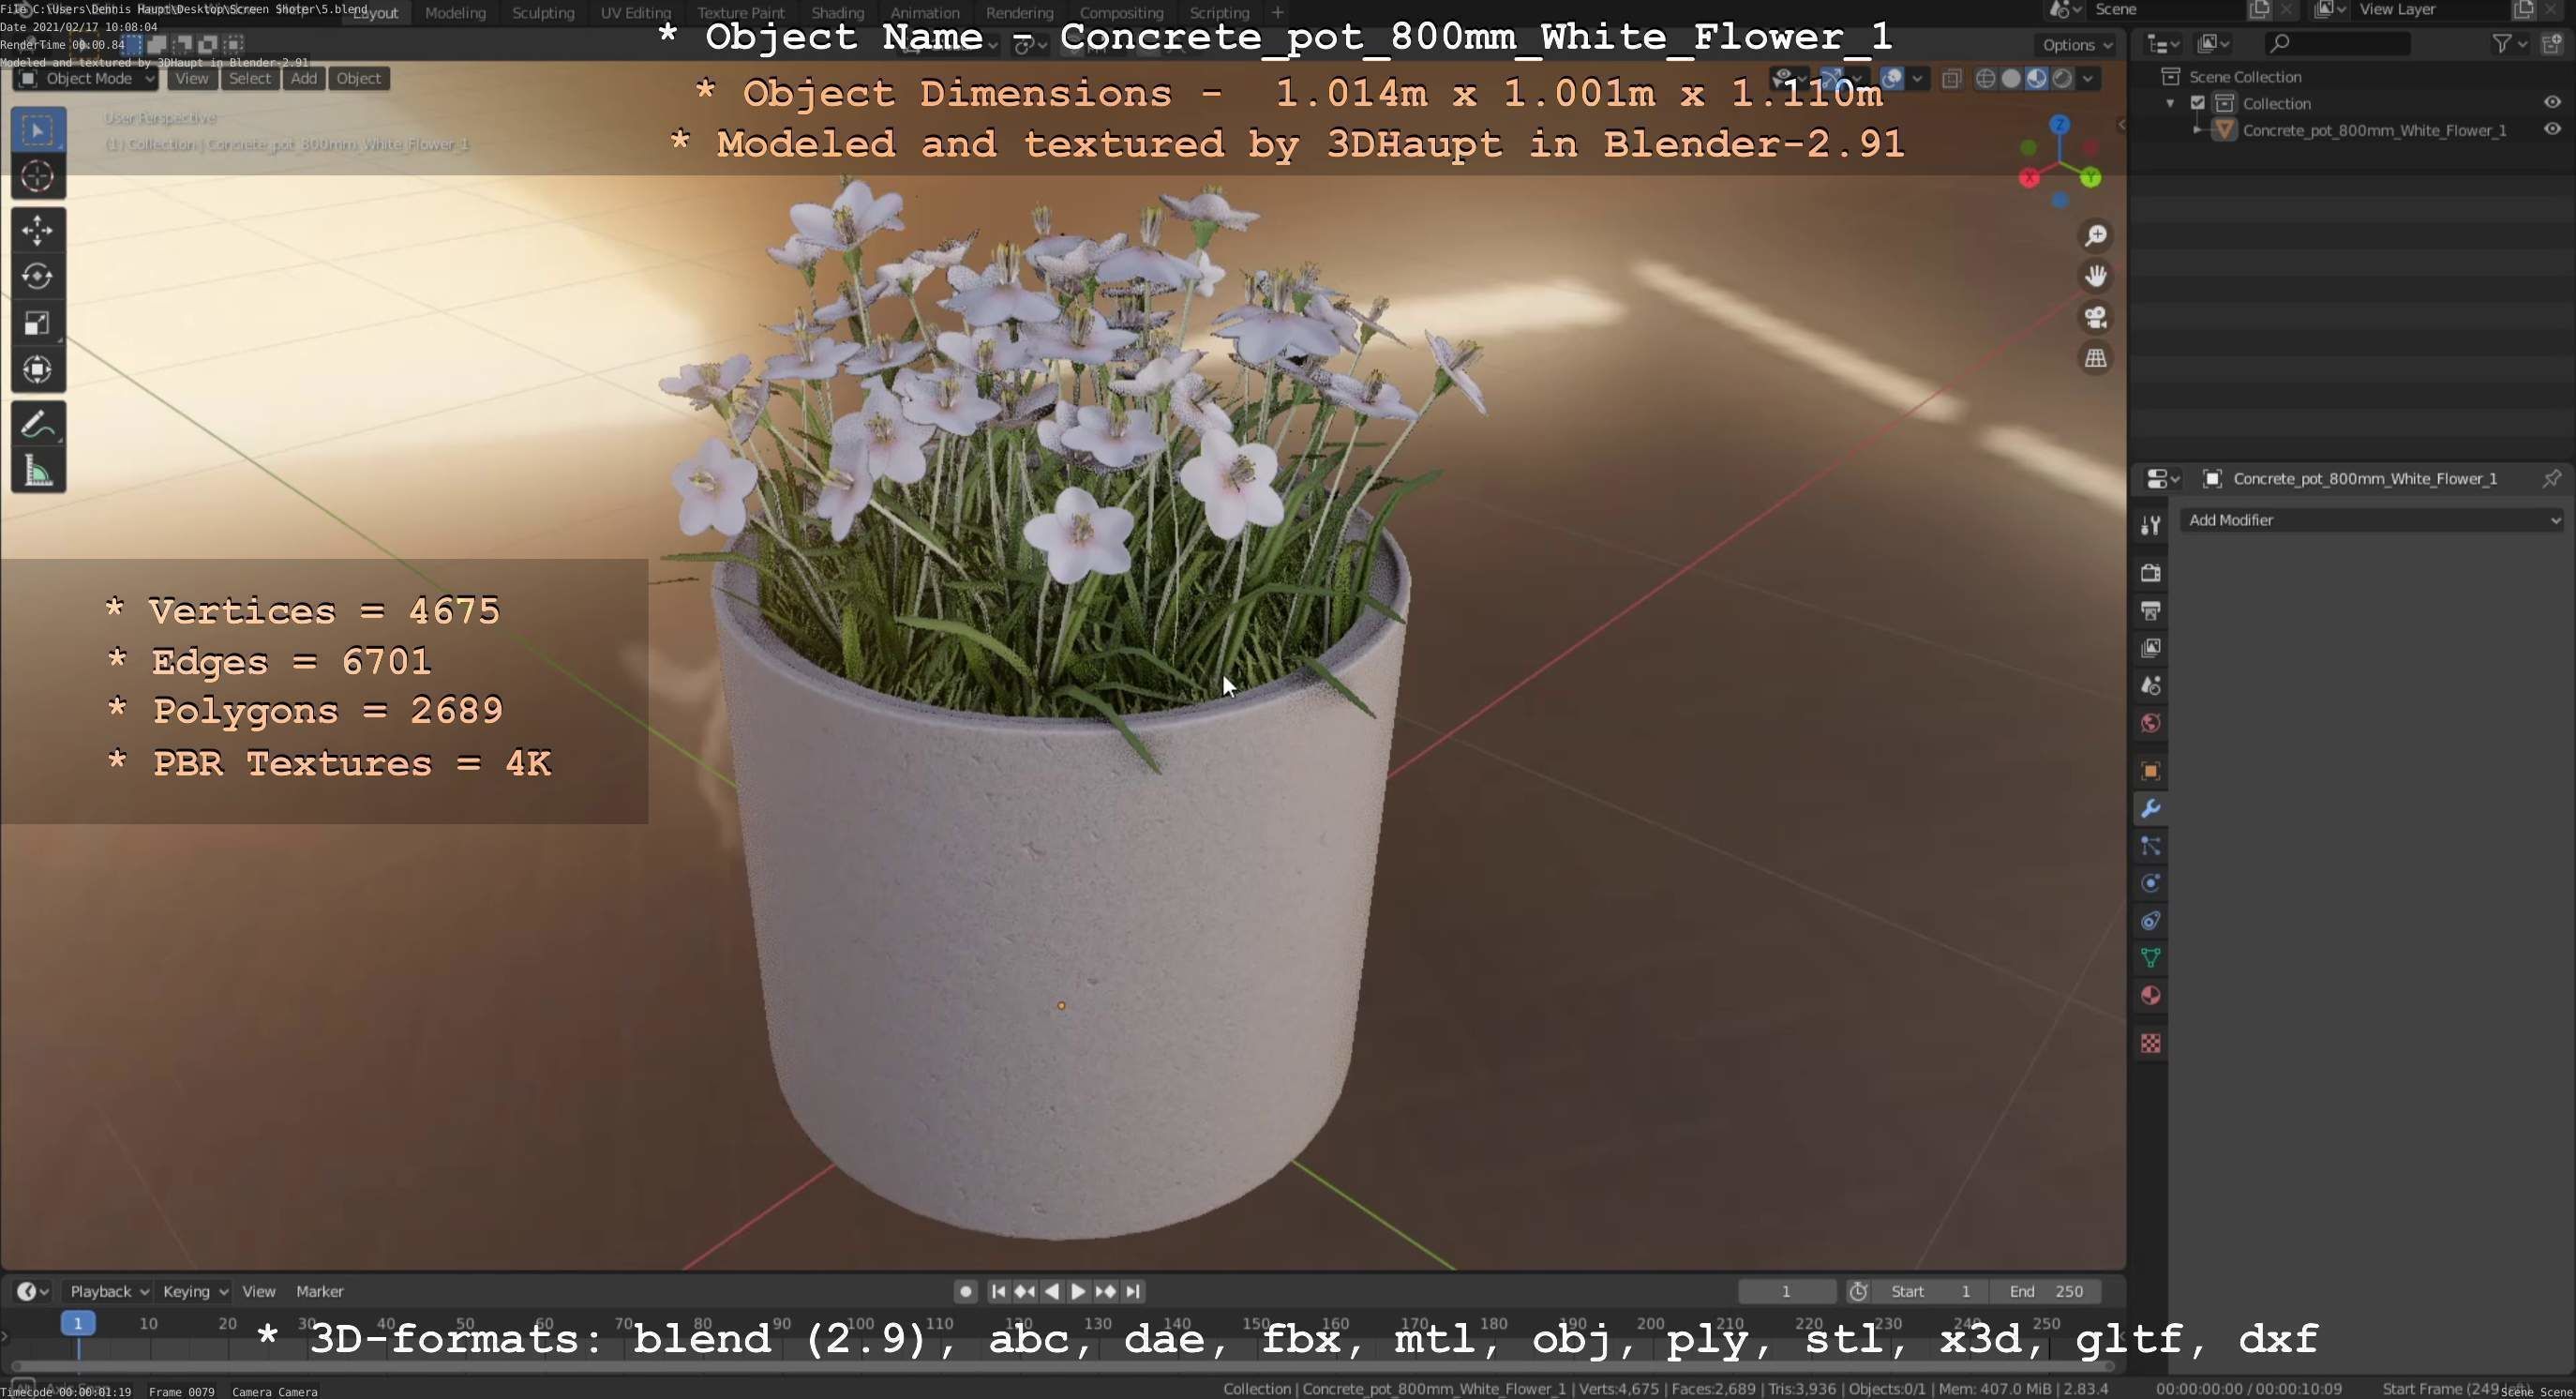Open outliner filter dropdown

[2509, 43]
